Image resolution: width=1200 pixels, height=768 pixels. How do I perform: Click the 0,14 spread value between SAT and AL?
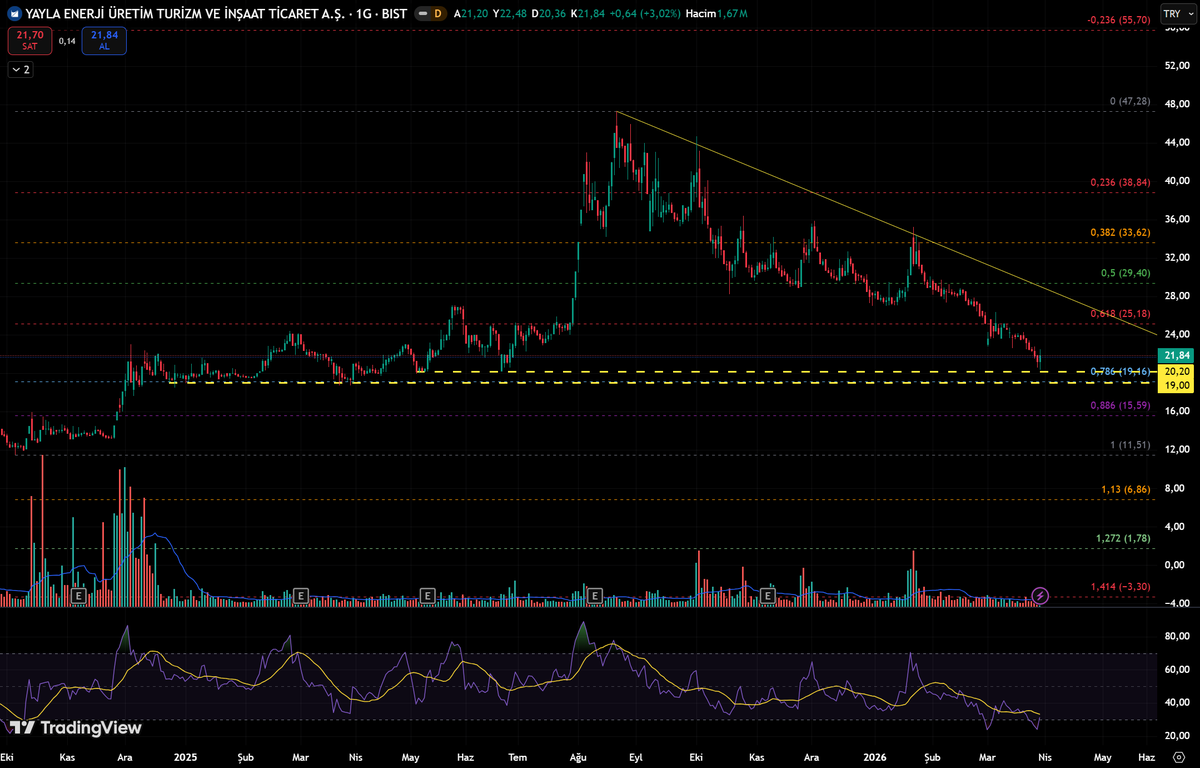coord(67,41)
